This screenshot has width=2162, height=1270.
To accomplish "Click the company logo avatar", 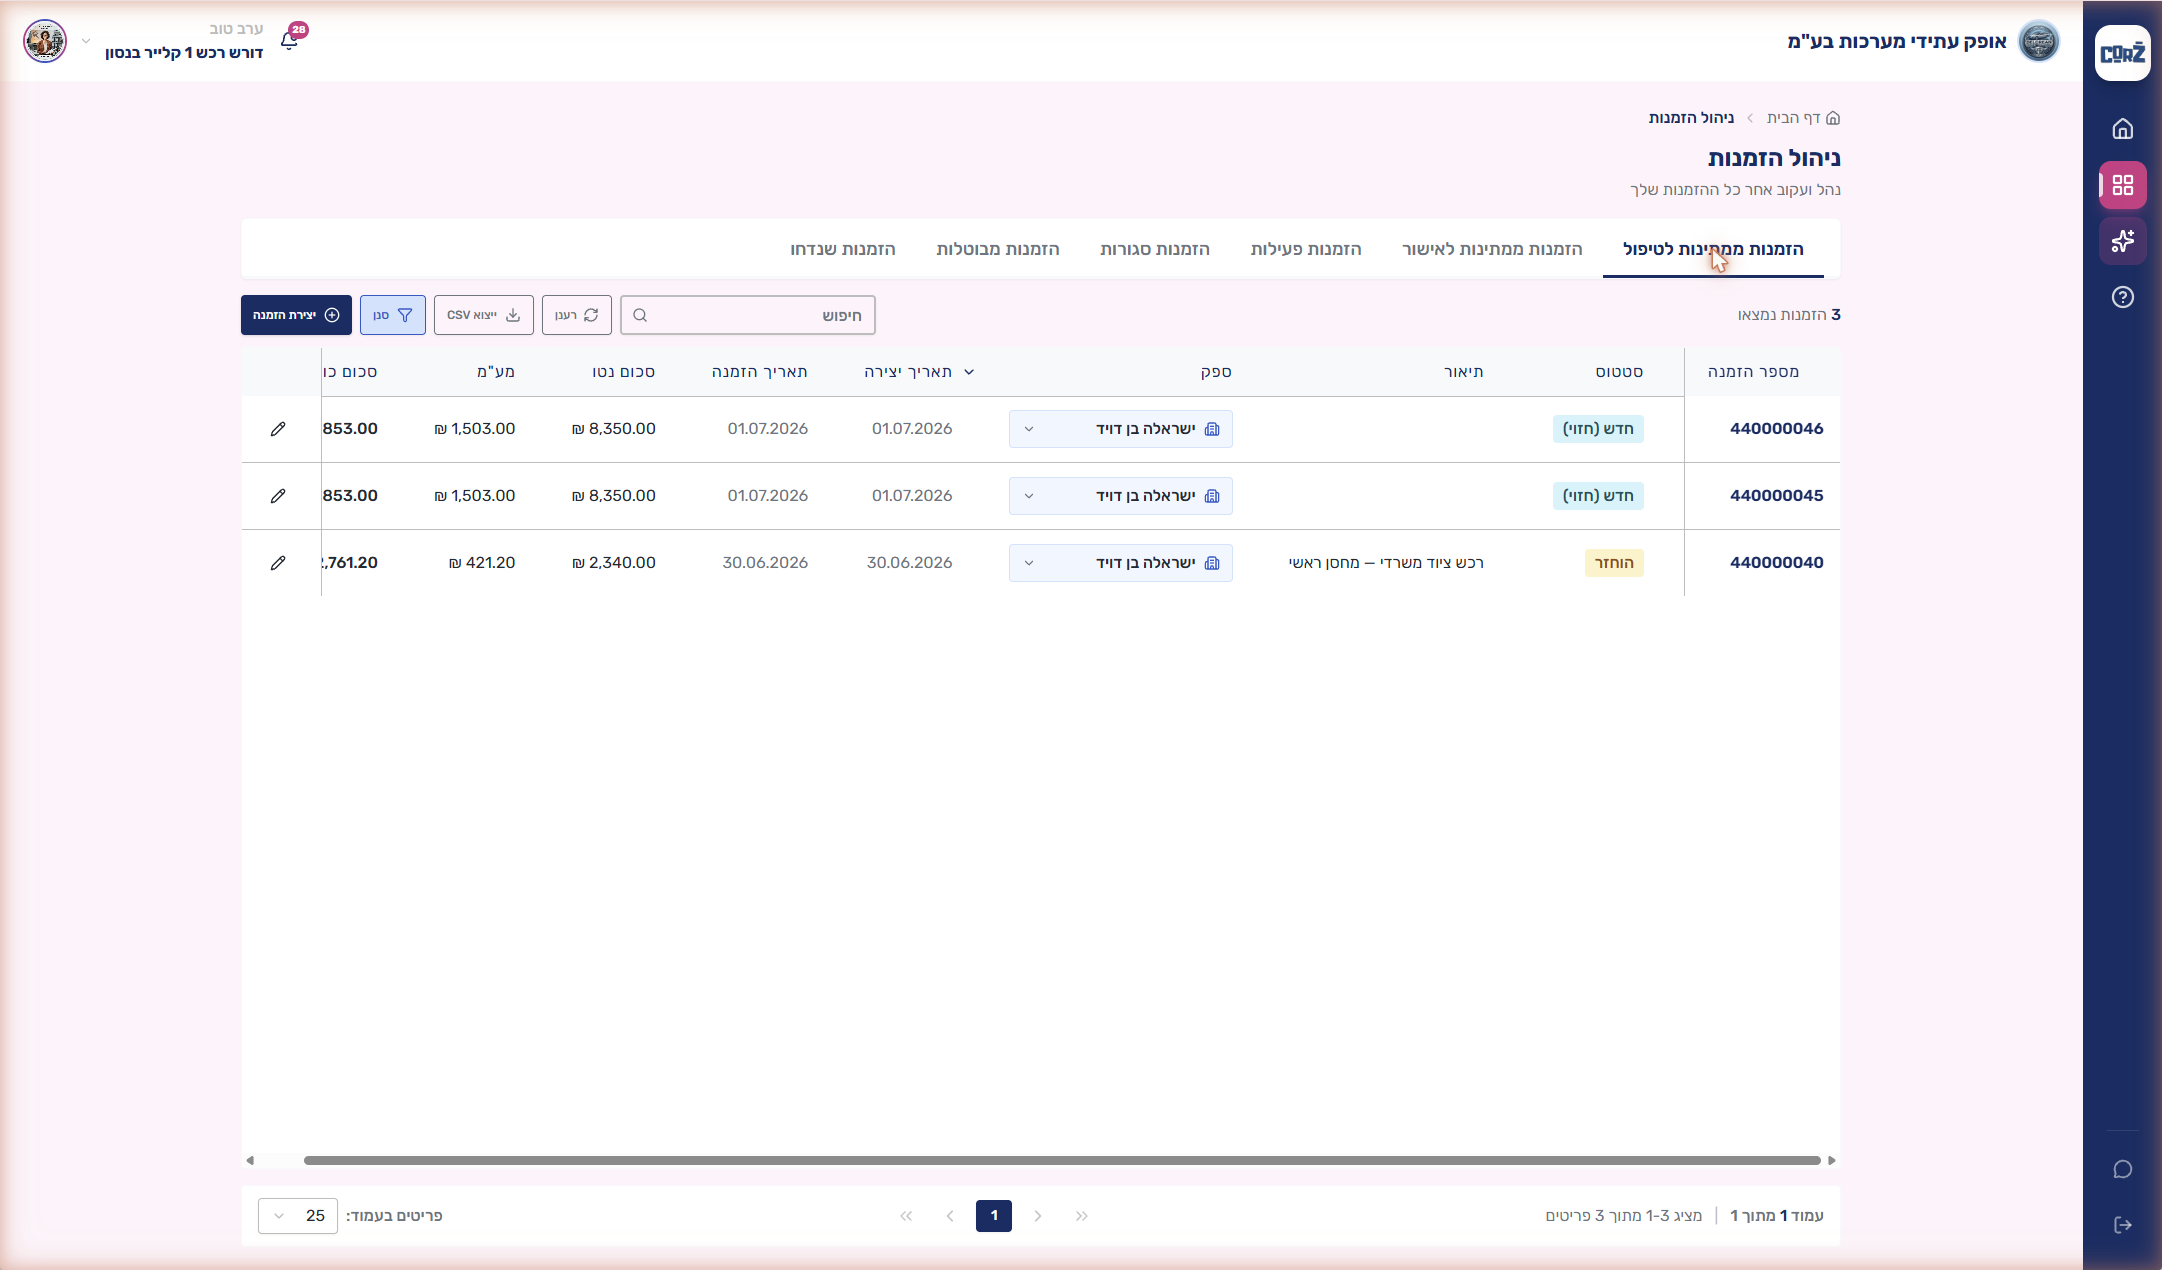I will click(2039, 41).
